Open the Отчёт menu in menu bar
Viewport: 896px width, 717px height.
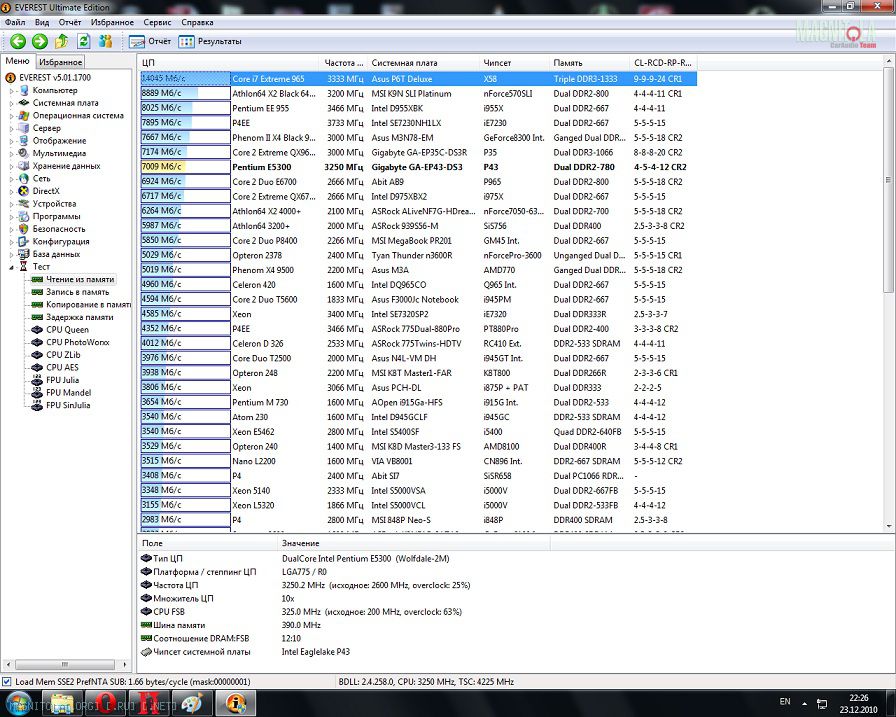coord(70,22)
